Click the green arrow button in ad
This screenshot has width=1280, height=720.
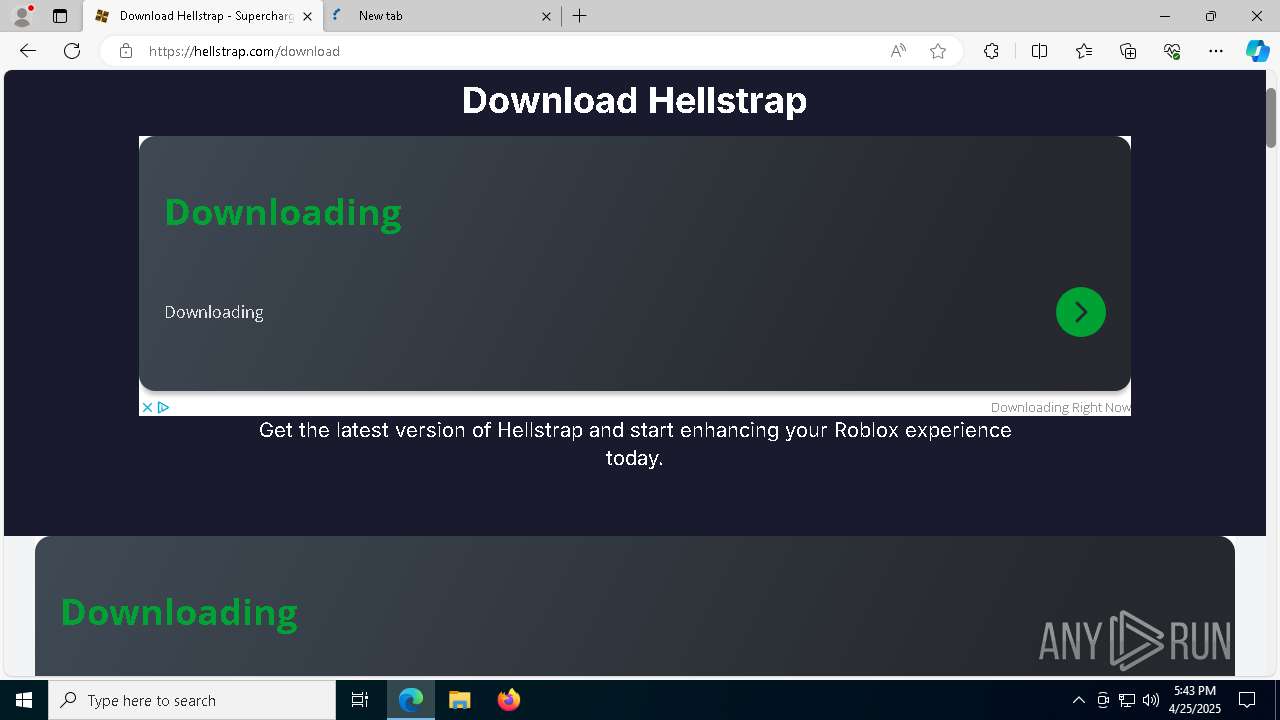[1081, 312]
